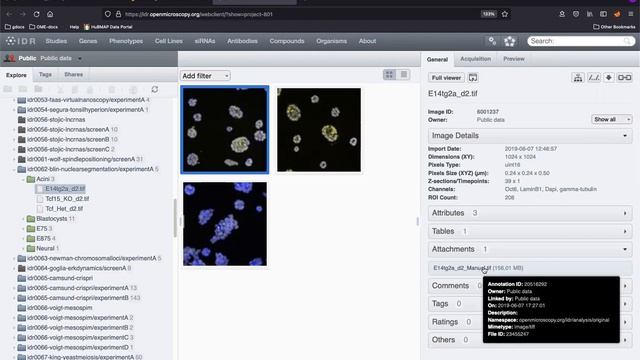640x360 pixels.
Task: Open the Studies menu
Action: point(56,41)
